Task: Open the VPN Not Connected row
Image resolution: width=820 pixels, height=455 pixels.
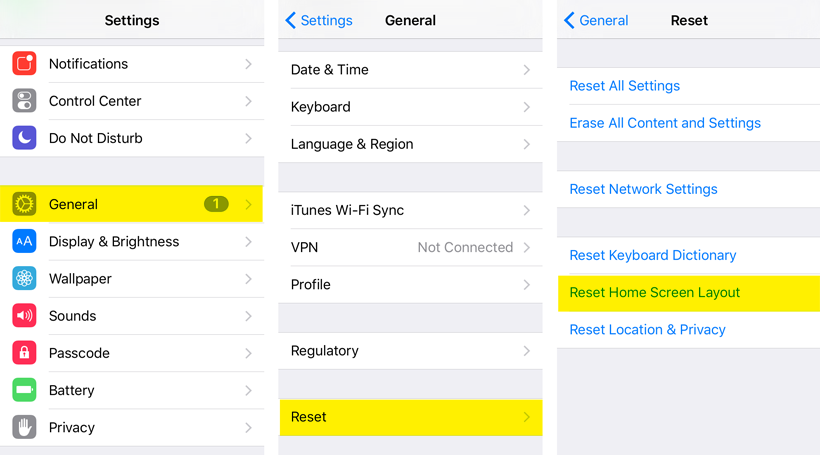Action: tap(410, 247)
